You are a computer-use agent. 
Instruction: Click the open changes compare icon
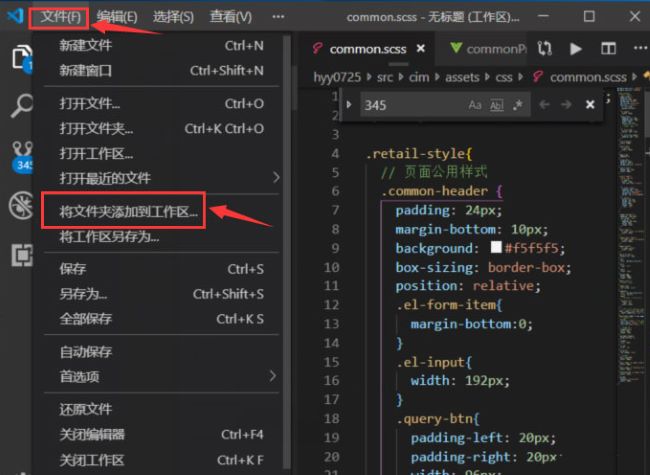[x=545, y=48]
